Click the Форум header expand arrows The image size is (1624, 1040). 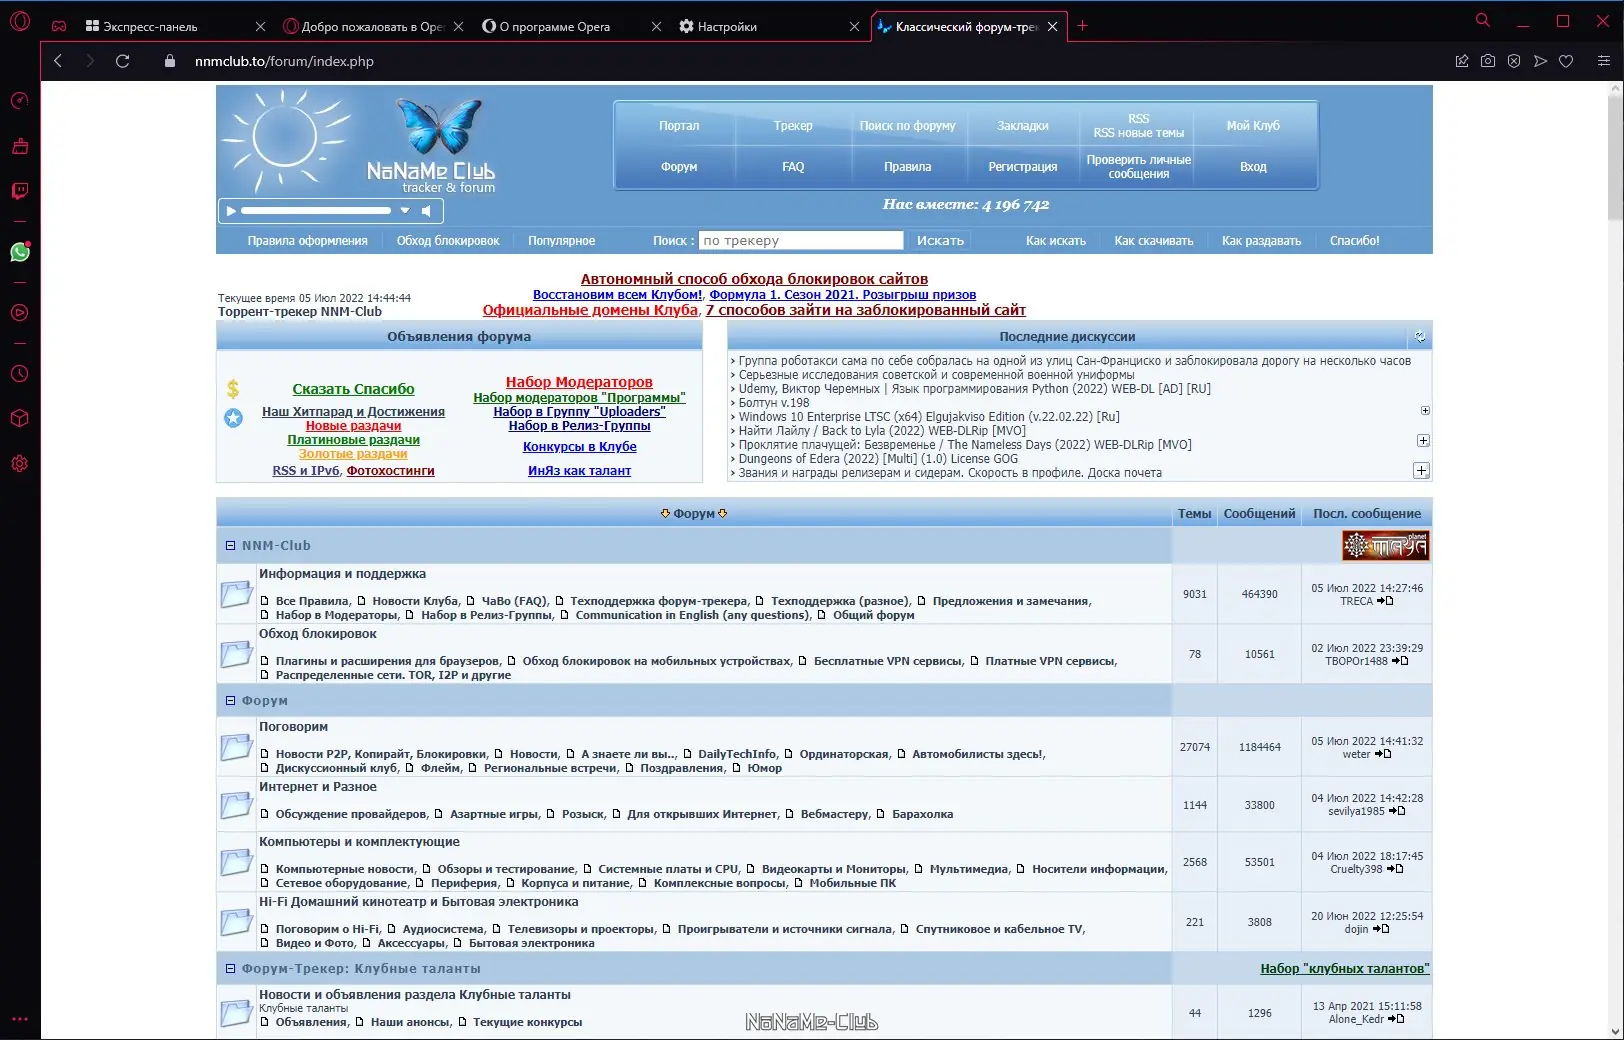coord(694,514)
